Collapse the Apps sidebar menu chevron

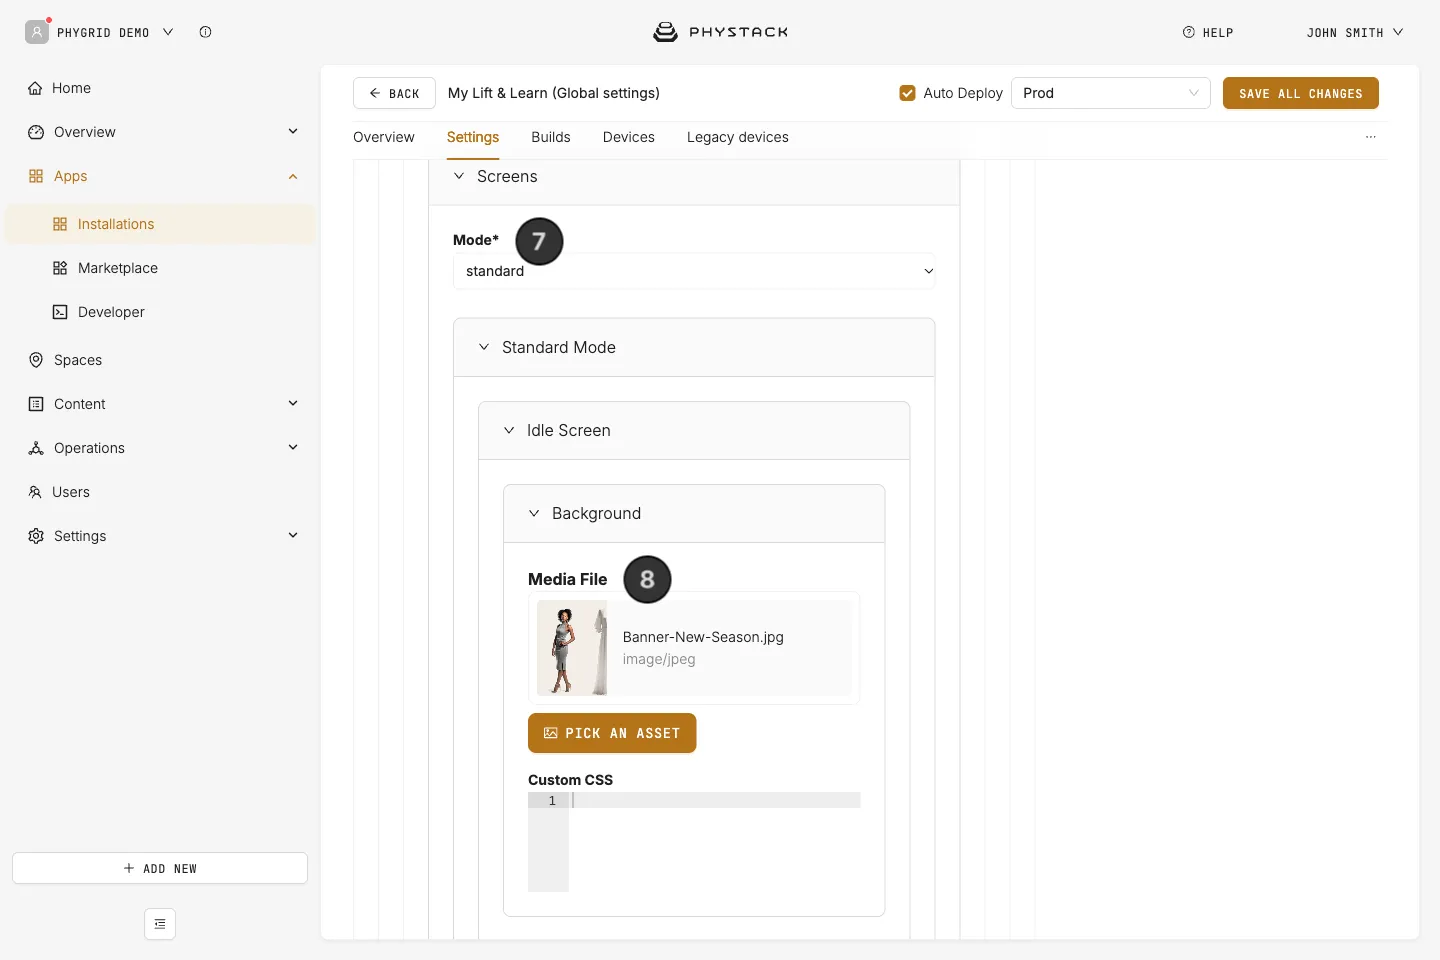pyautogui.click(x=293, y=176)
